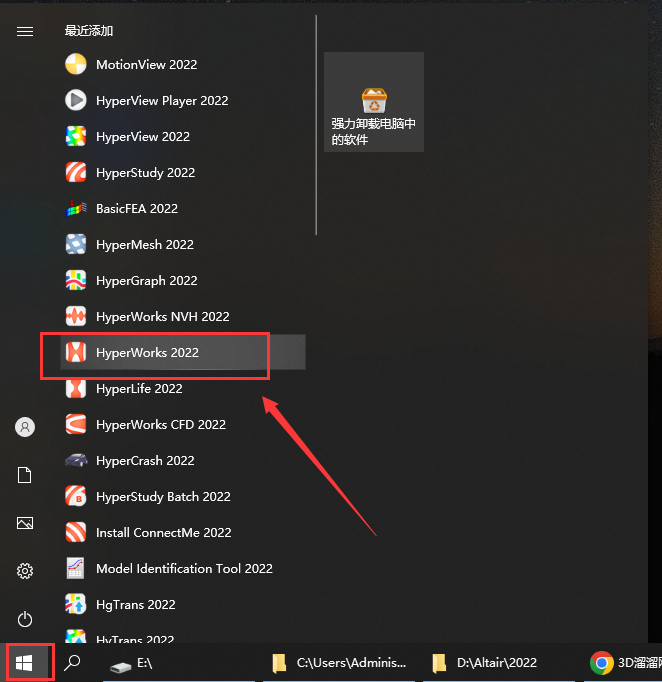
Task: Open HyperGraph 2022
Action: point(146,281)
